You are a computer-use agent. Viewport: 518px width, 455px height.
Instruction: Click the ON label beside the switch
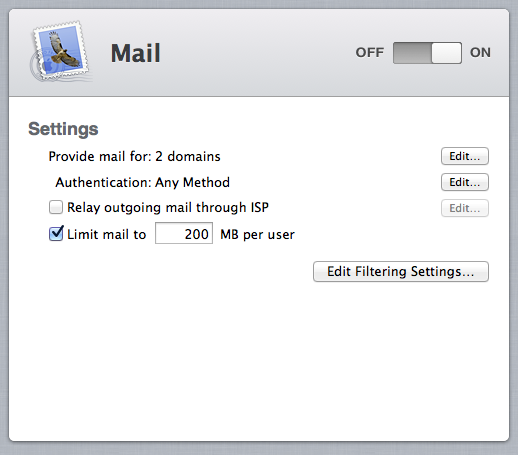tap(480, 53)
